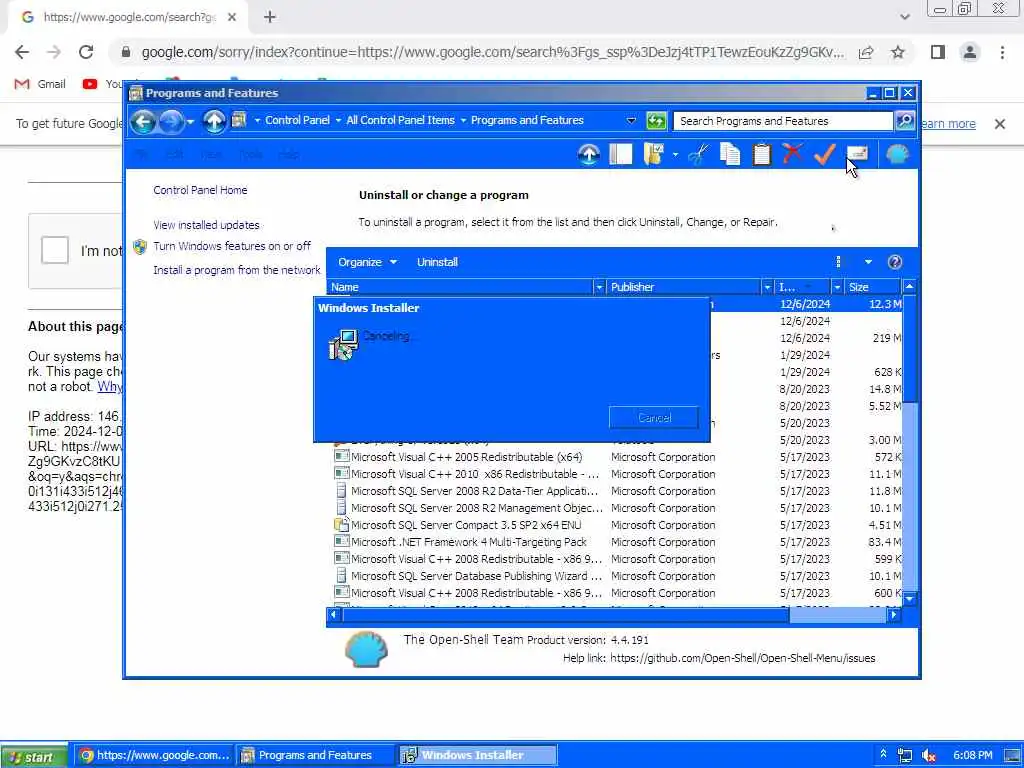
Task: Open View installed updates link
Action: click(206, 225)
